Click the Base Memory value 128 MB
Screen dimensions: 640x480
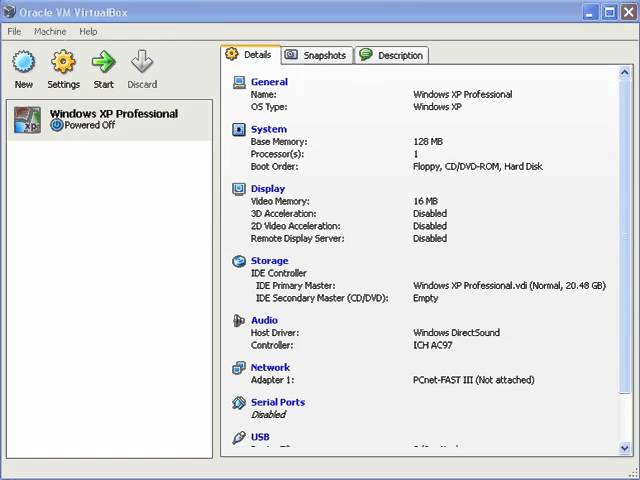428,142
